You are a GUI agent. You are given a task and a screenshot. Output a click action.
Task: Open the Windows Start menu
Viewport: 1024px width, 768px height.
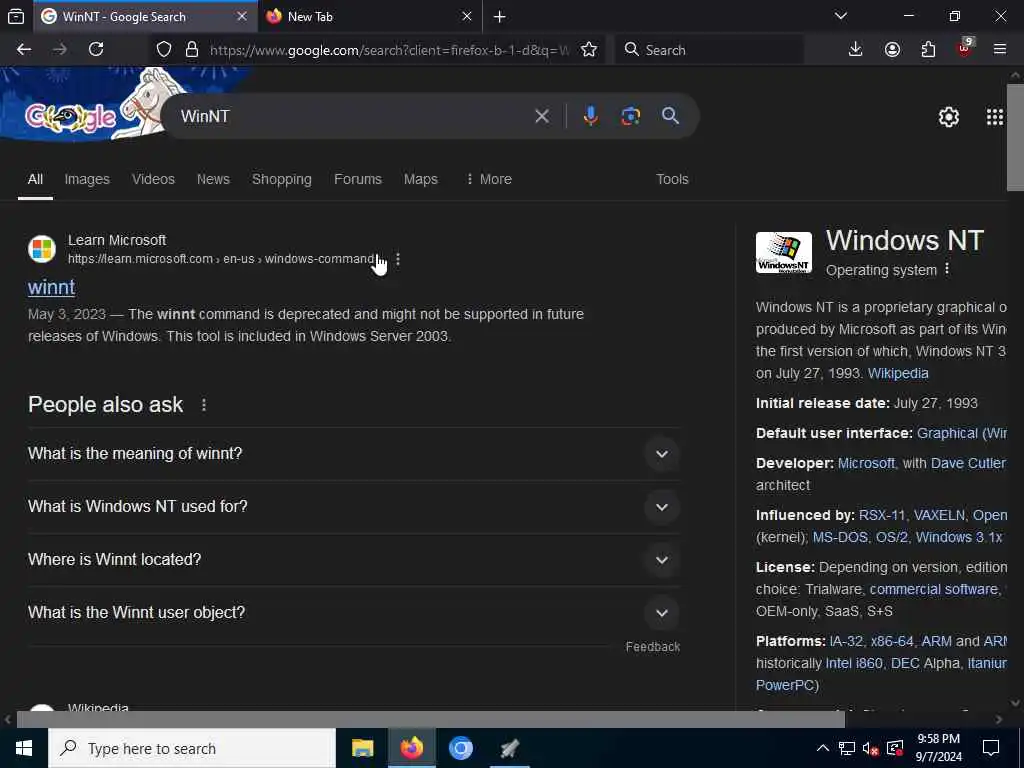coord(24,748)
